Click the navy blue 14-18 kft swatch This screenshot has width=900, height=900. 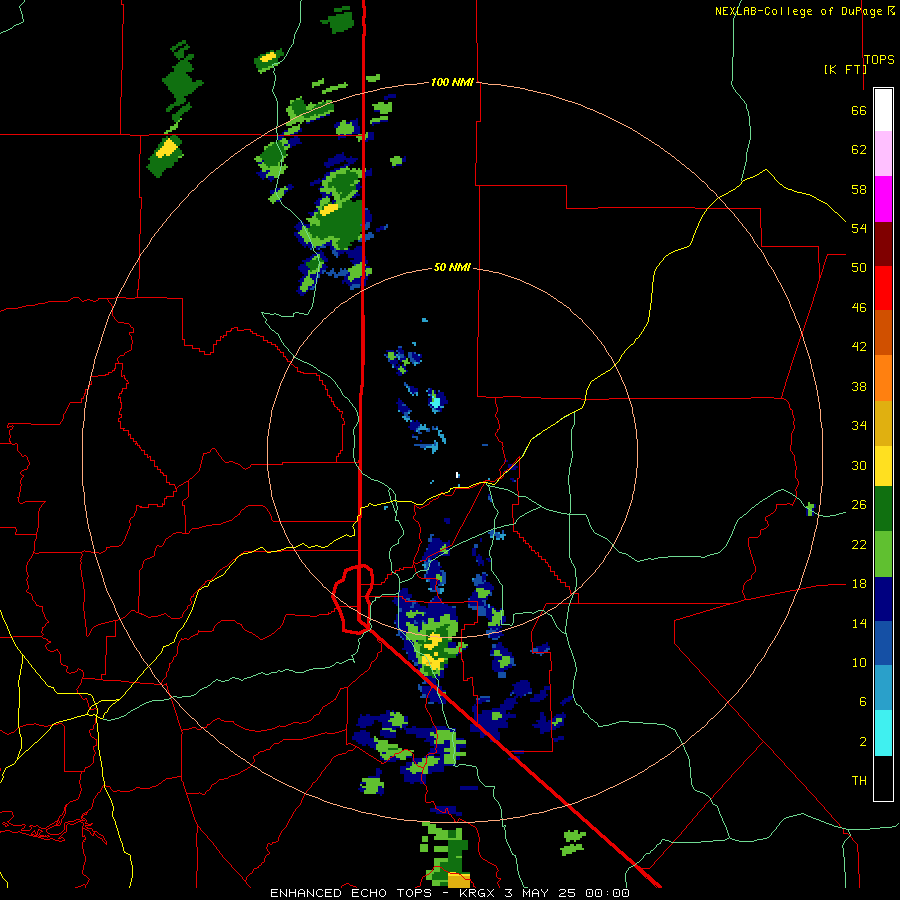(883, 599)
